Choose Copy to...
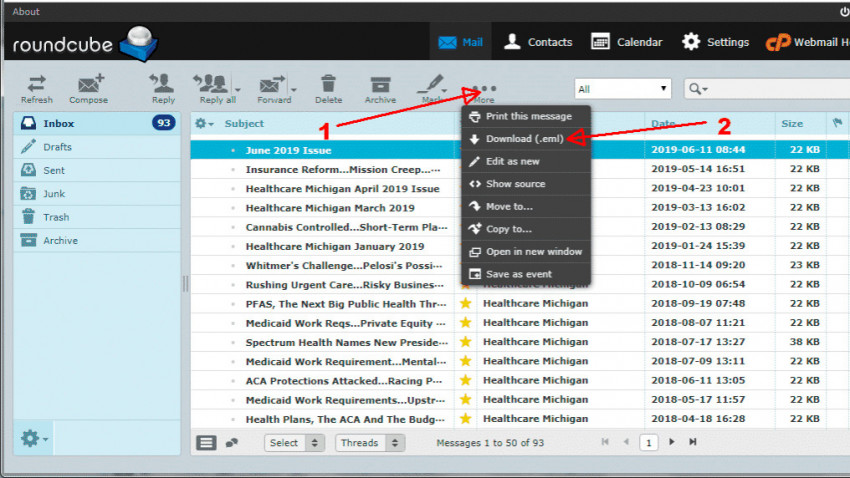The height and width of the screenshot is (478, 850). tap(526, 229)
